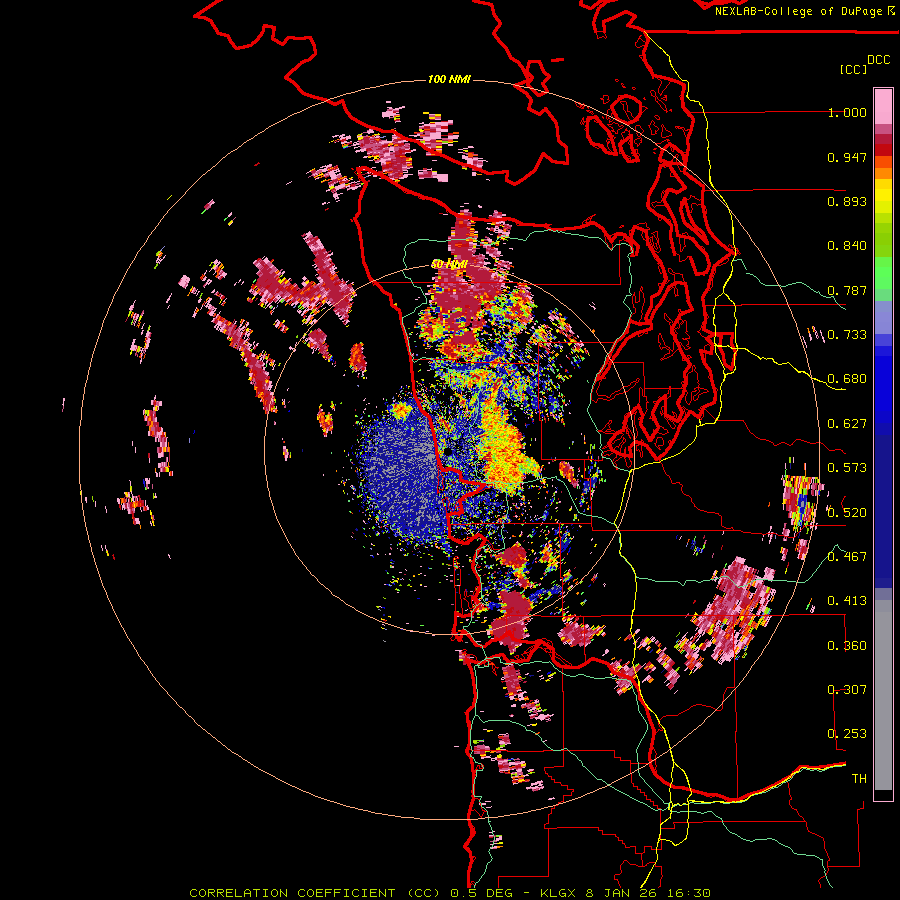The image size is (900, 900).
Task: Pick the light pink legend swatch
Action: point(883,107)
